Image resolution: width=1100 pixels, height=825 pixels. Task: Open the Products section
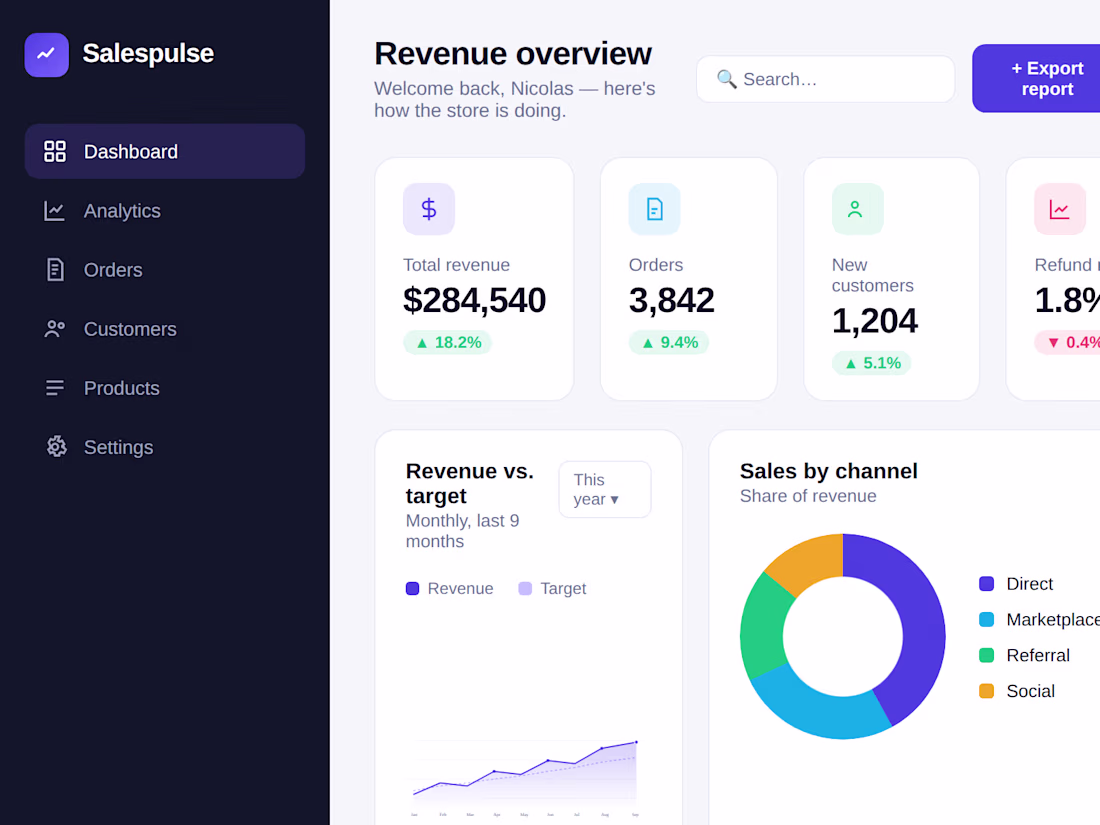click(x=165, y=388)
